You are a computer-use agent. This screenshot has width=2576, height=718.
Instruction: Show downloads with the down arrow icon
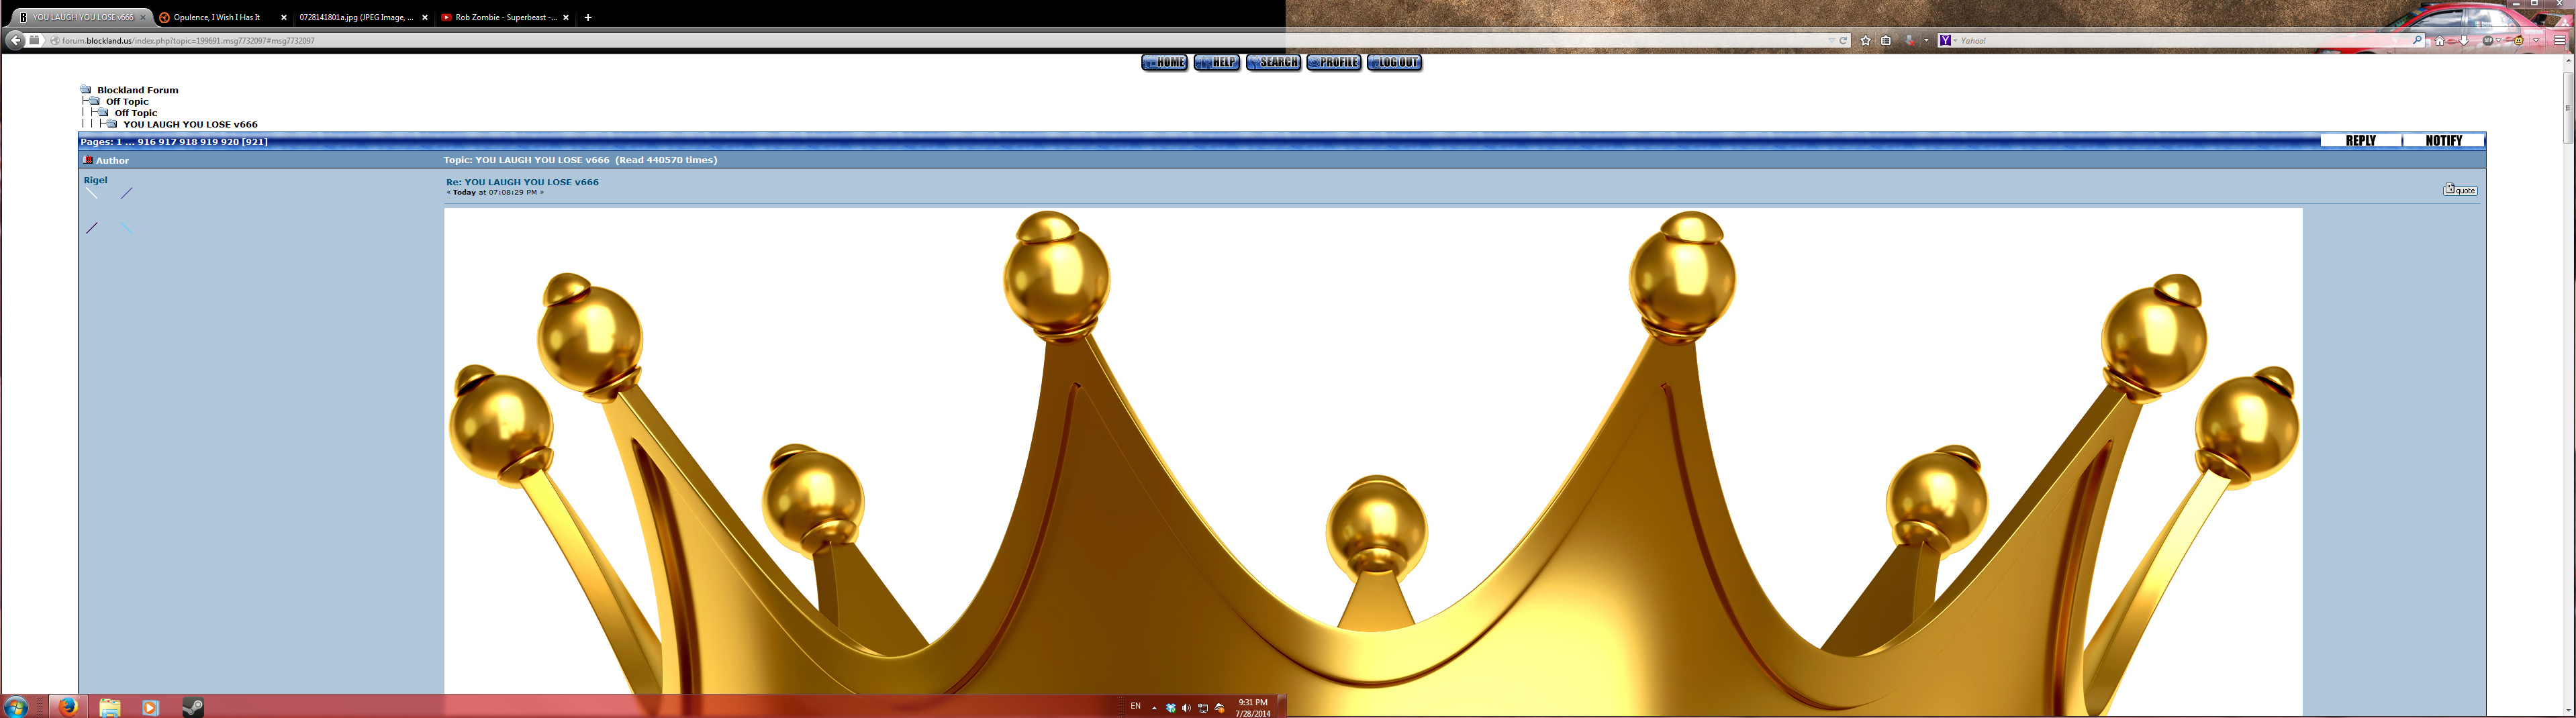click(x=2464, y=41)
